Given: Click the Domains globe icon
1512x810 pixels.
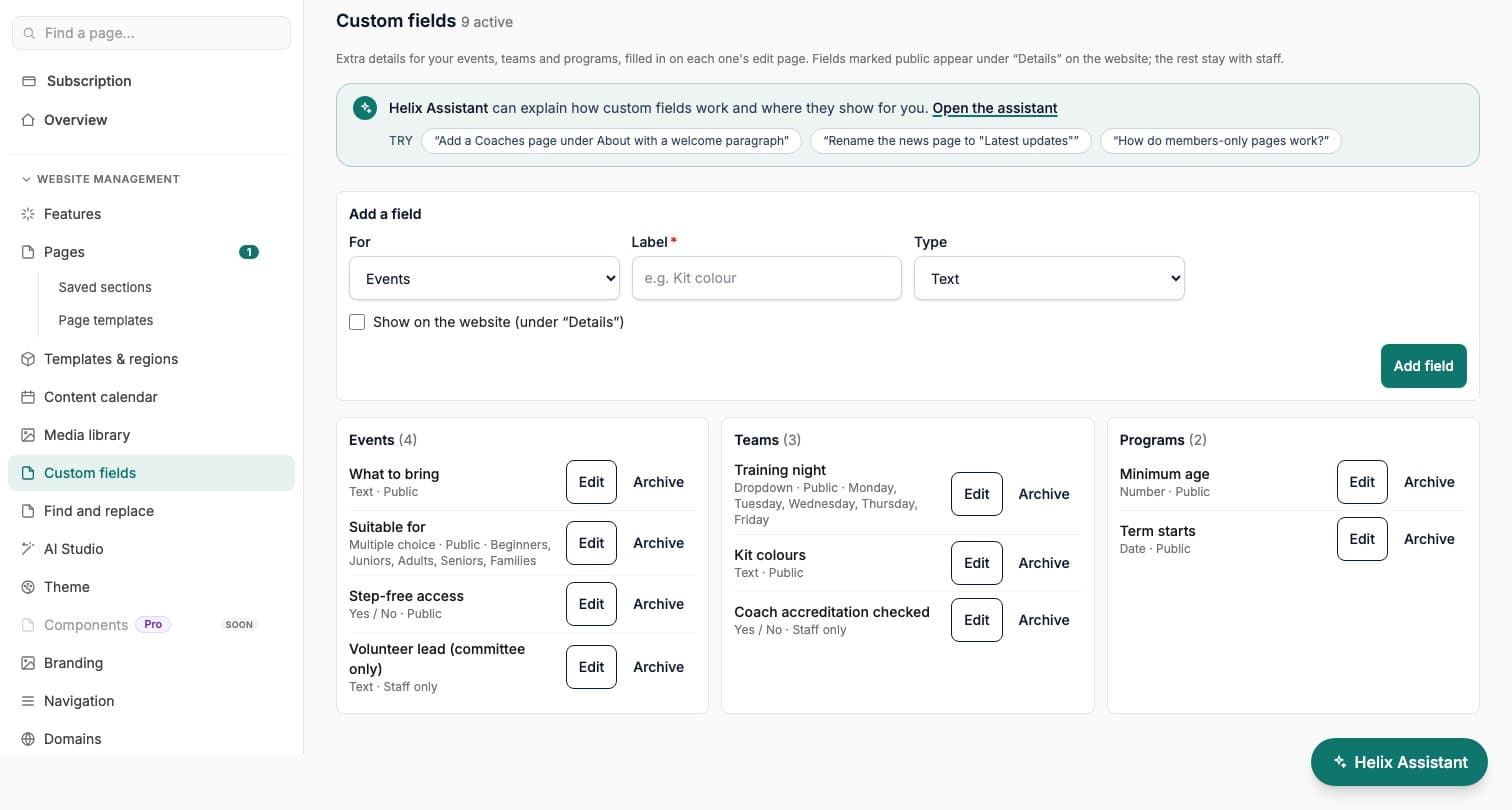Looking at the screenshot, I should 28,739.
